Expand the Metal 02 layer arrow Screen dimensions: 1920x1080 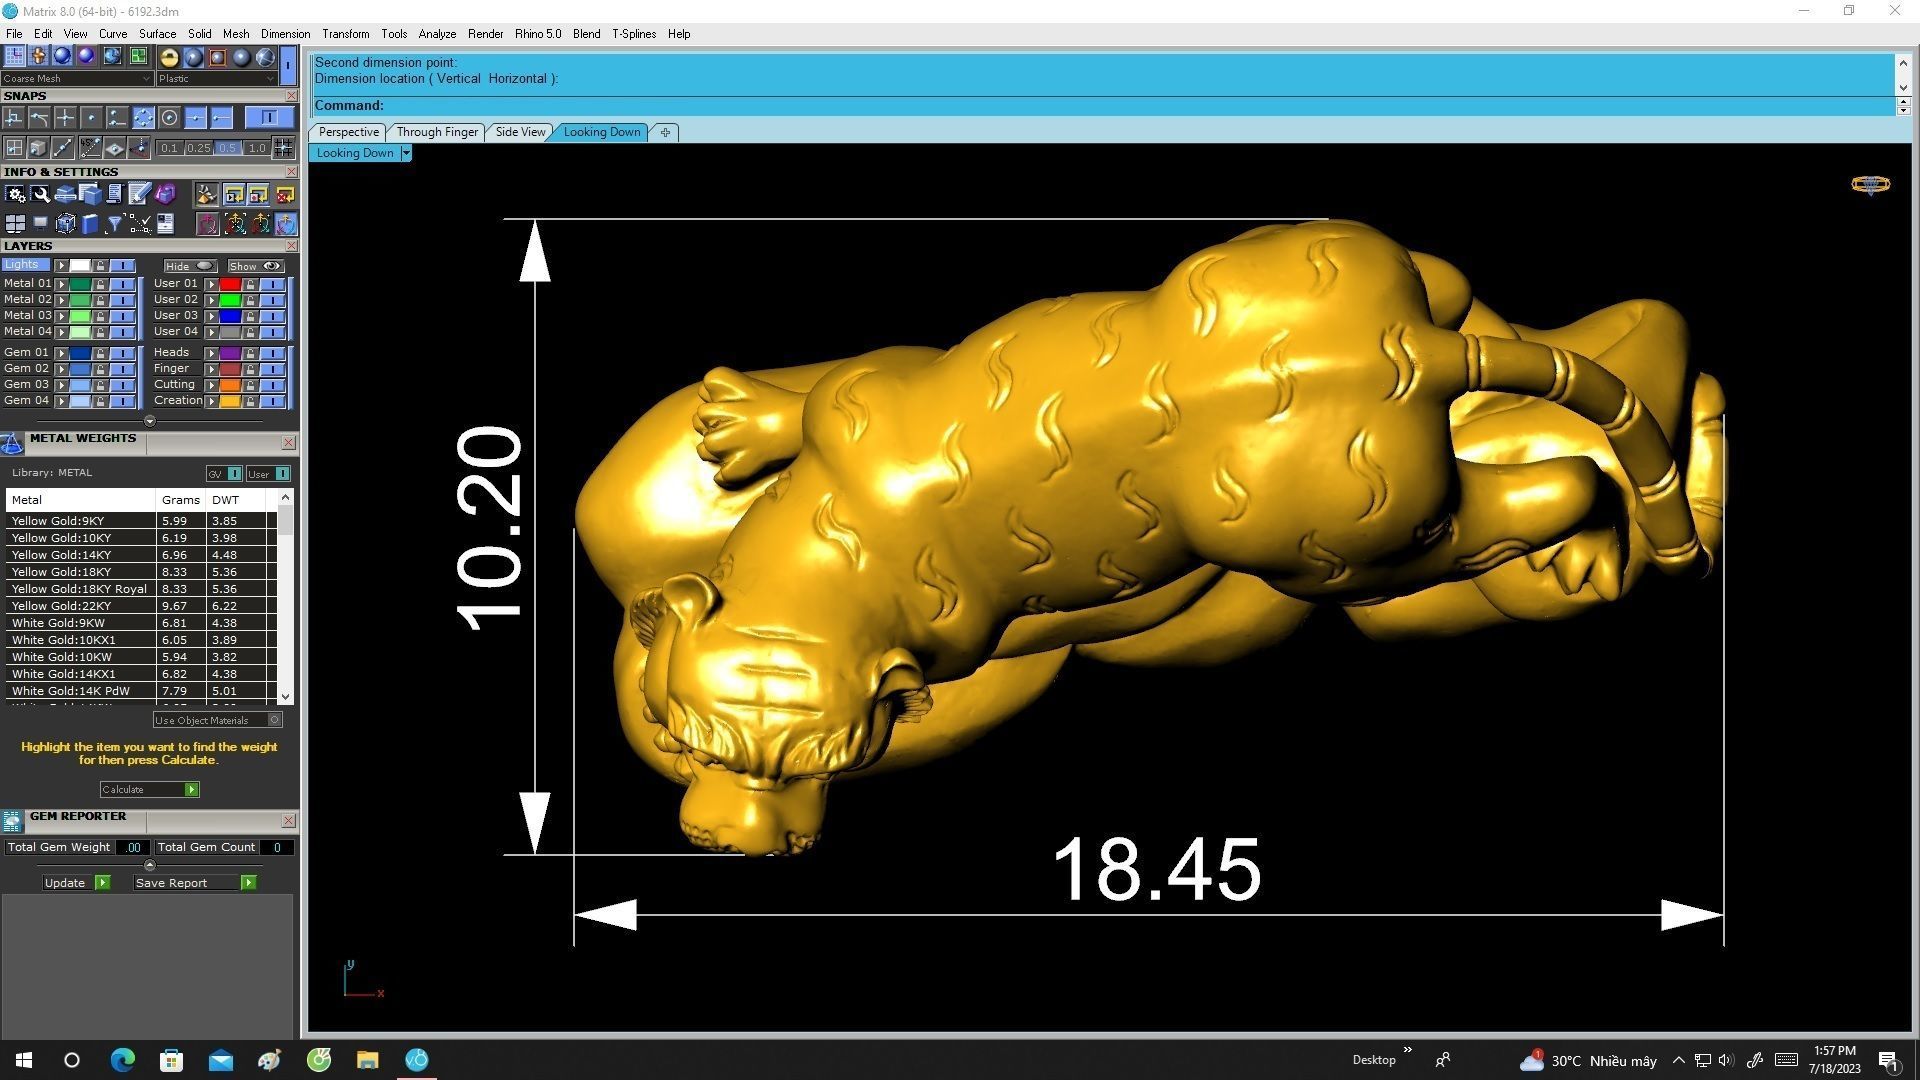(x=61, y=300)
